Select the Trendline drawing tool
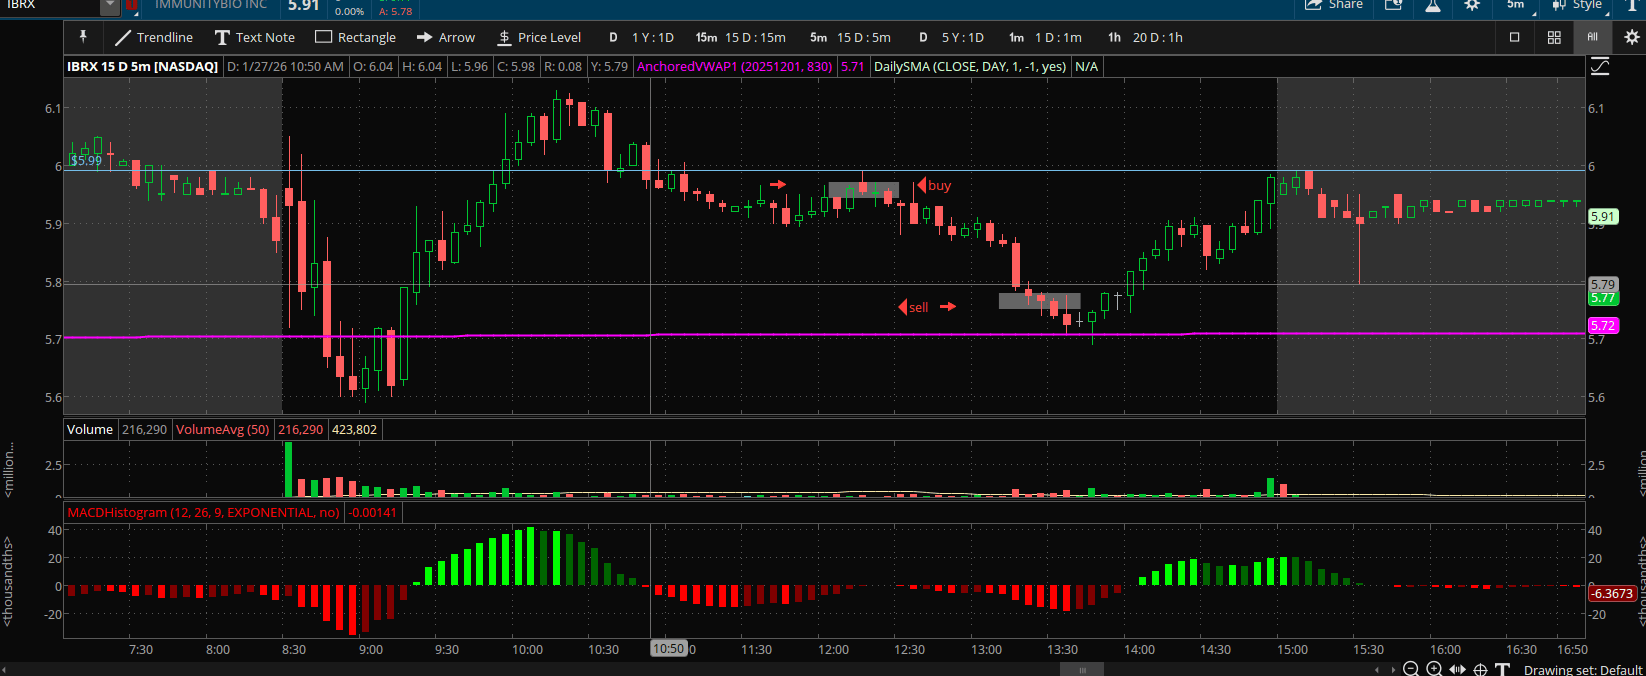This screenshot has width=1646, height=676. coord(153,38)
